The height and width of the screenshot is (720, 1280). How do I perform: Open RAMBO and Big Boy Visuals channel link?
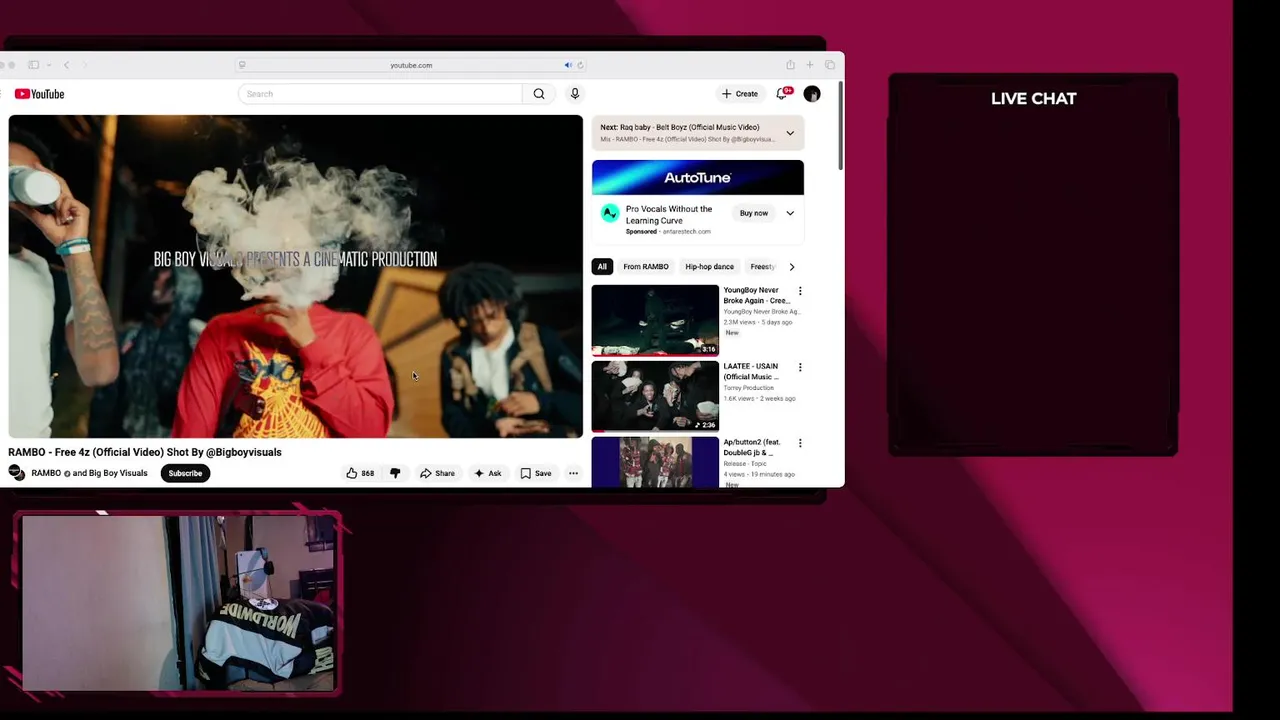[x=89, y=473]
